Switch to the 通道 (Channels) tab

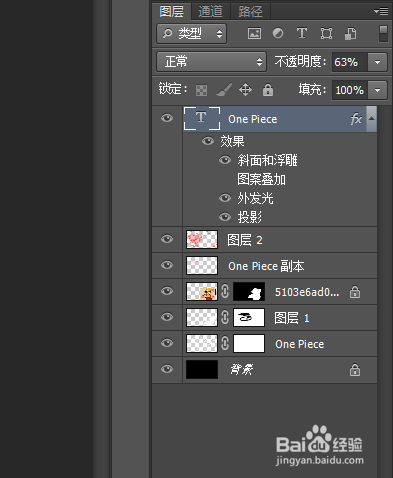coord(211,12)
